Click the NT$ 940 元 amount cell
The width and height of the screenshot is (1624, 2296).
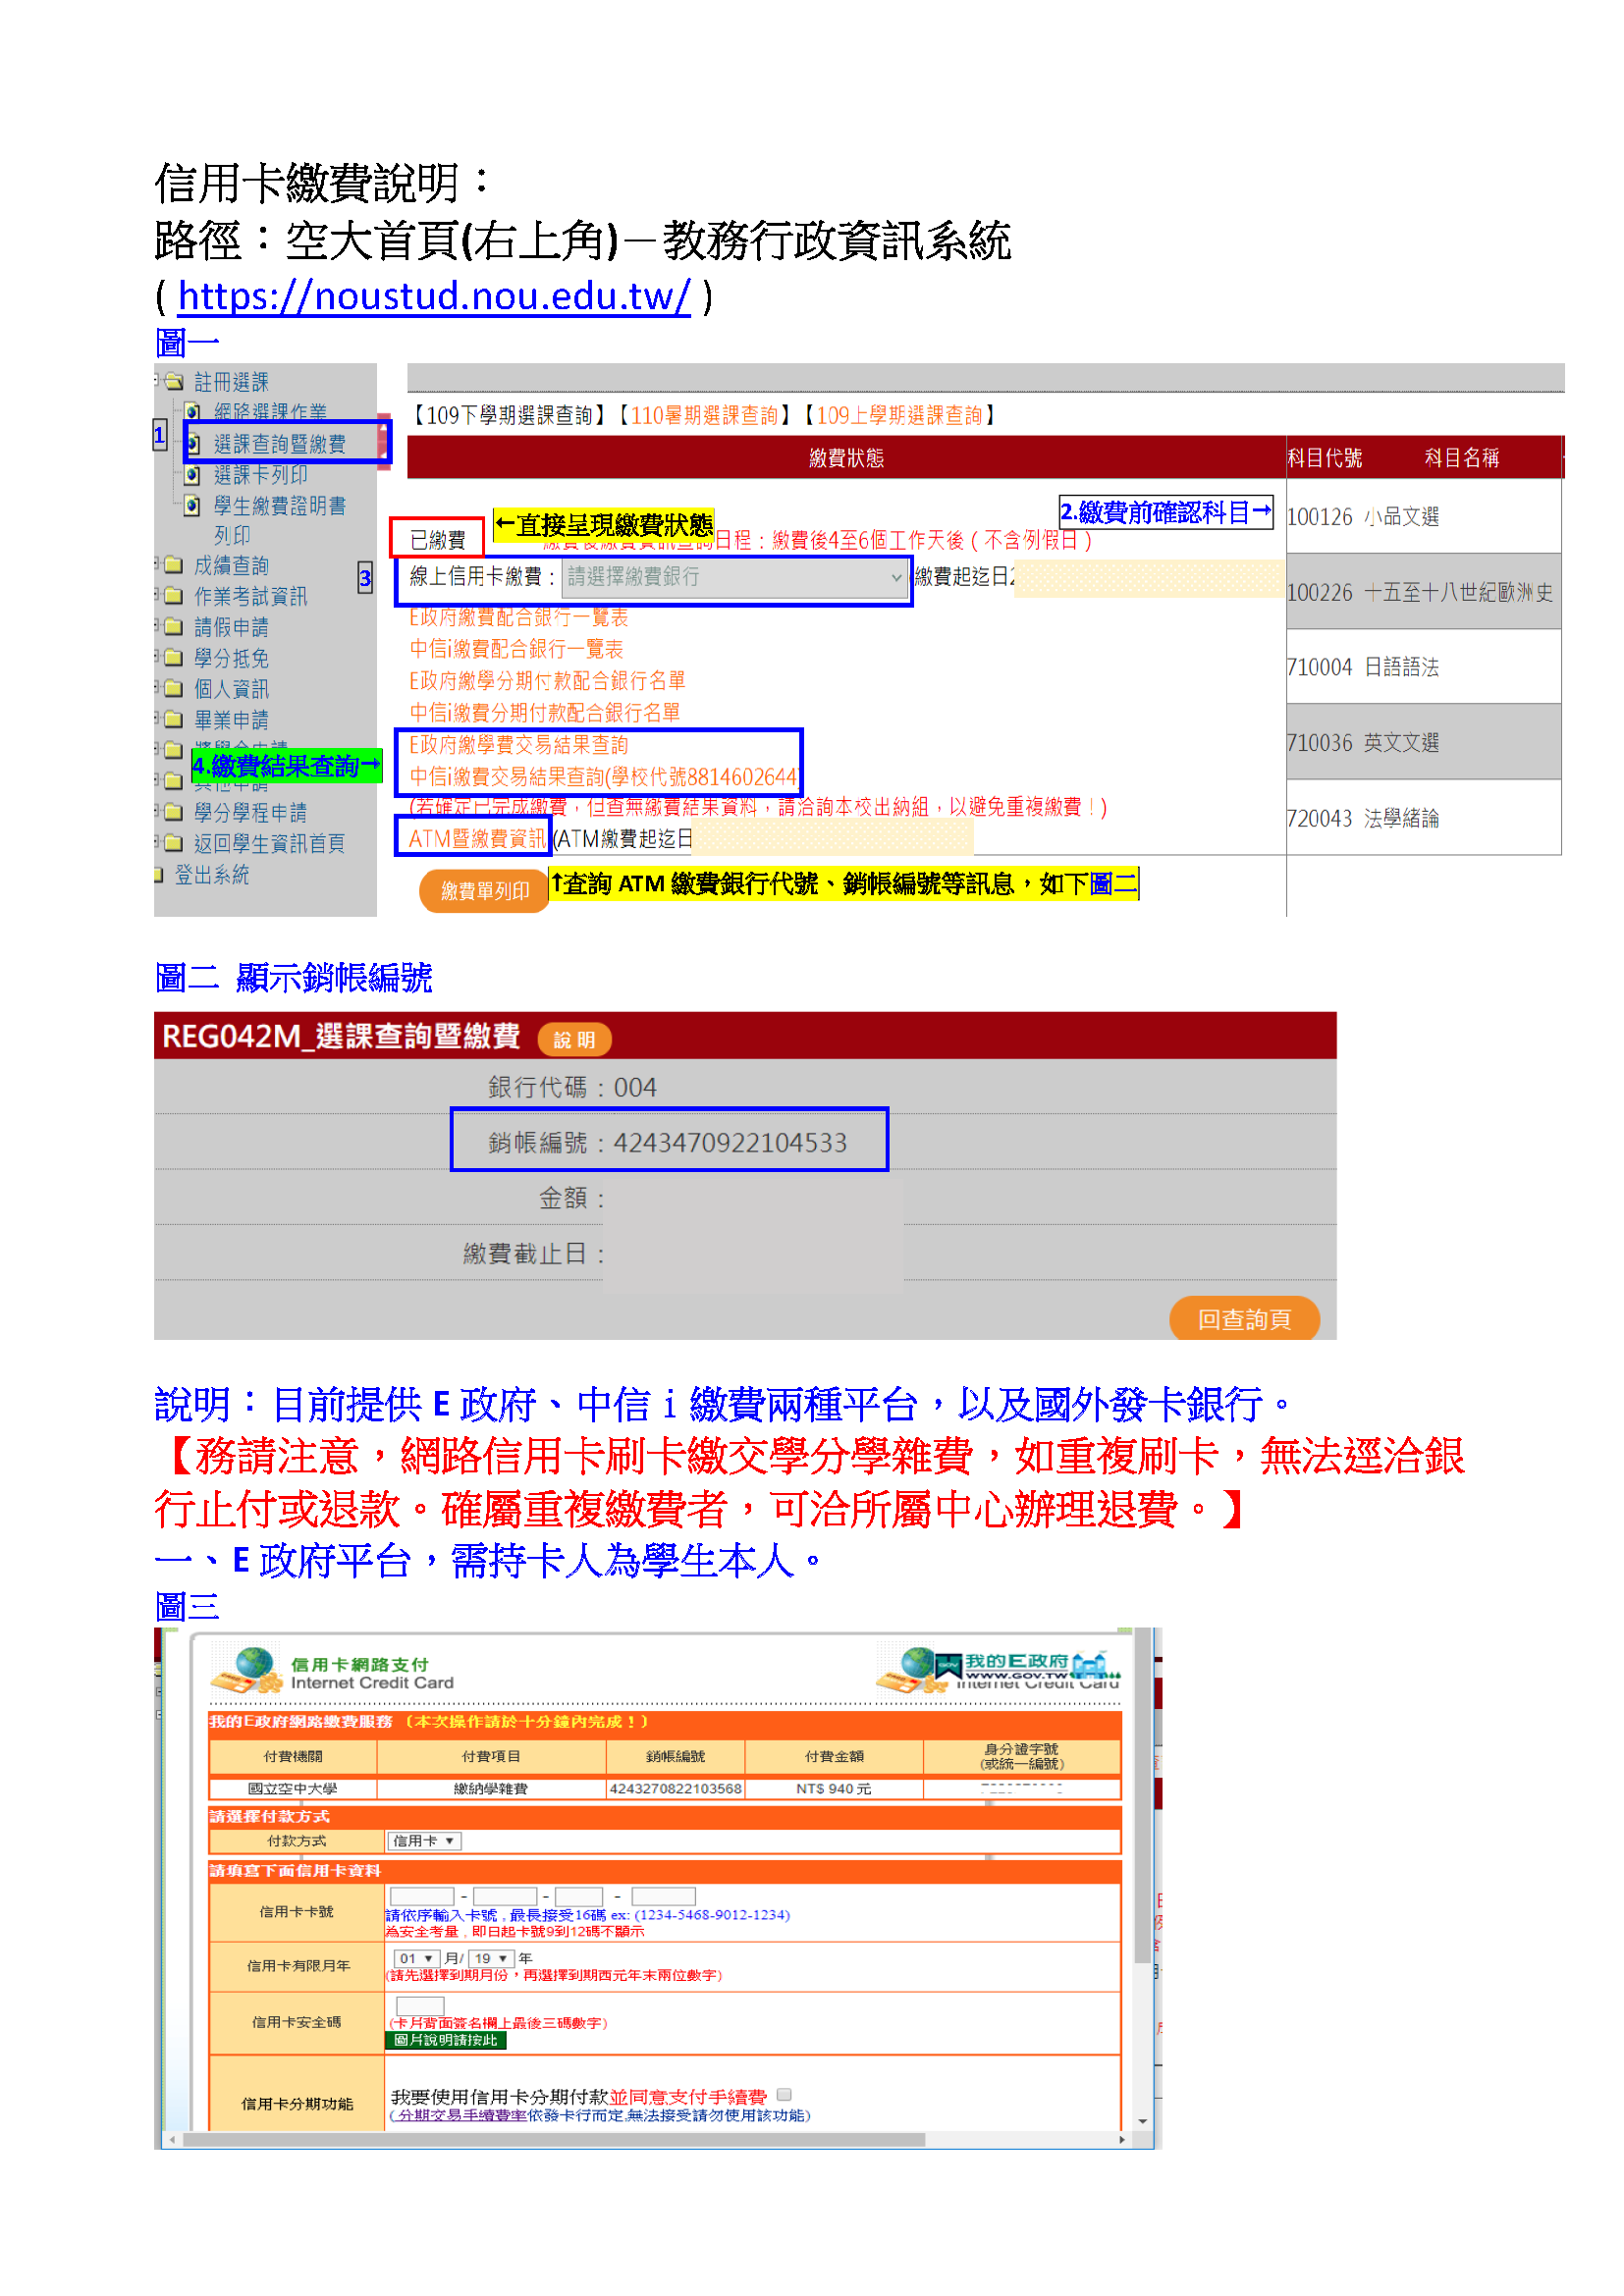tap(834, 1788)
